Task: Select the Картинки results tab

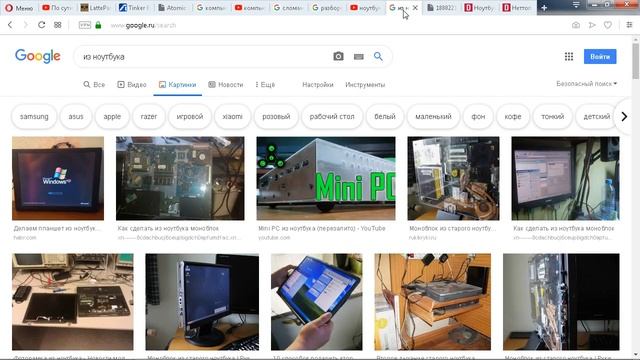Action: pyautogui.click(x=178, y=84)
